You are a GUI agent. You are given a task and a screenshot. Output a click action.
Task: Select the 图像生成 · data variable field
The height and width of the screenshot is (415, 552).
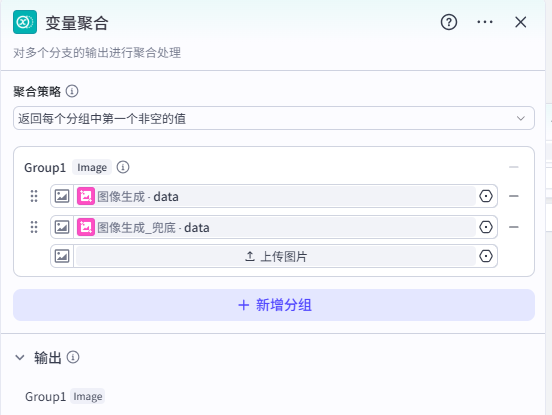[x=276, y=196]
